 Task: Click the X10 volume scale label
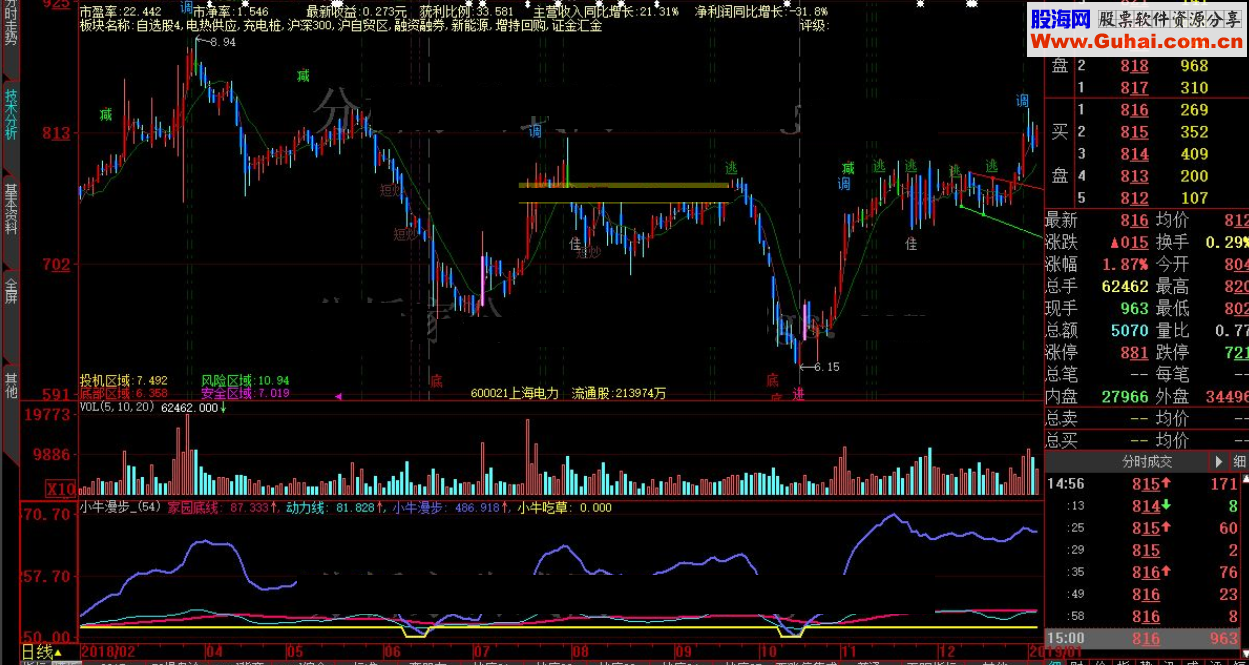(x=60, y=489)
